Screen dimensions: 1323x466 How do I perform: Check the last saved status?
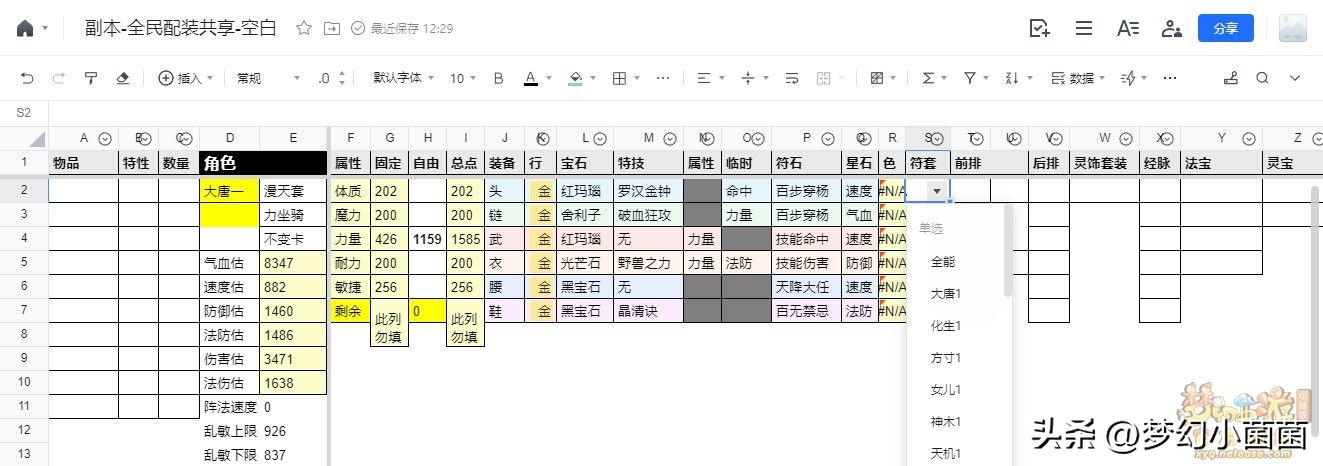pyautogui.click(x=403, y=28)
